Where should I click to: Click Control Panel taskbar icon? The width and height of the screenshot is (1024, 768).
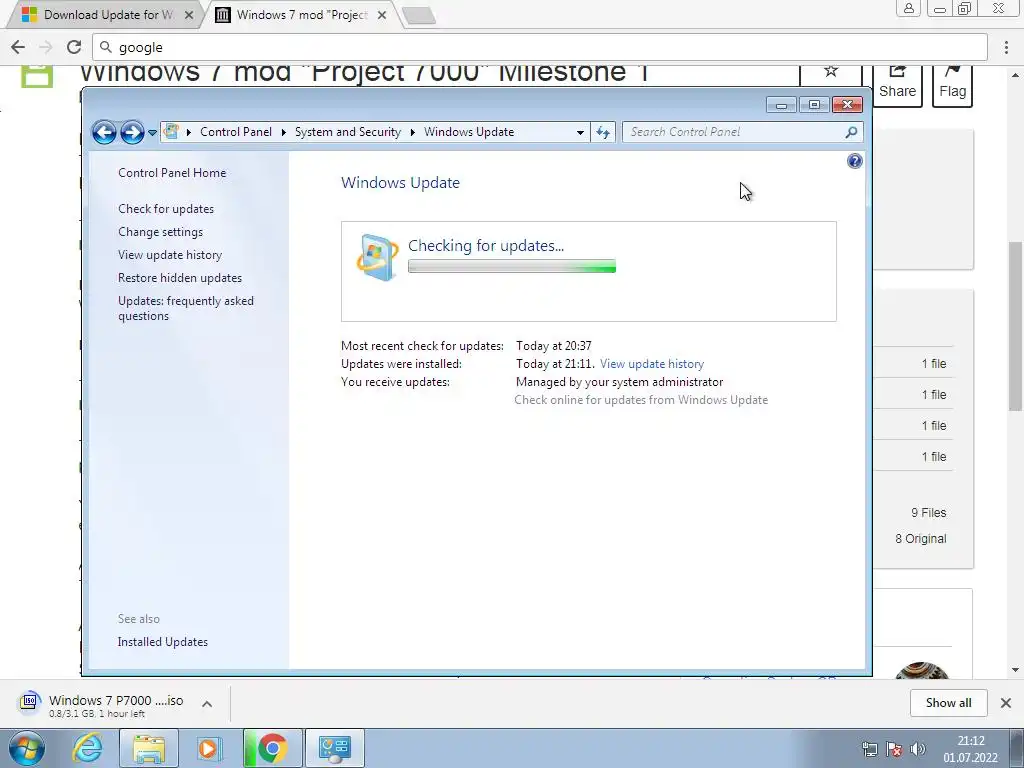coord(334,748)
